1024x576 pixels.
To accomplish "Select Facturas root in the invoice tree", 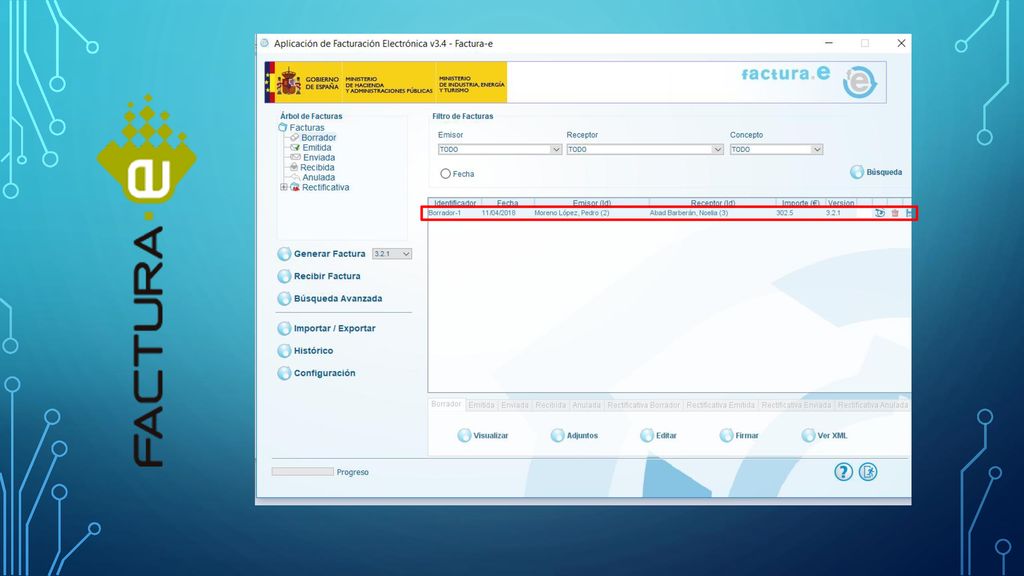I will pos(306,127).
